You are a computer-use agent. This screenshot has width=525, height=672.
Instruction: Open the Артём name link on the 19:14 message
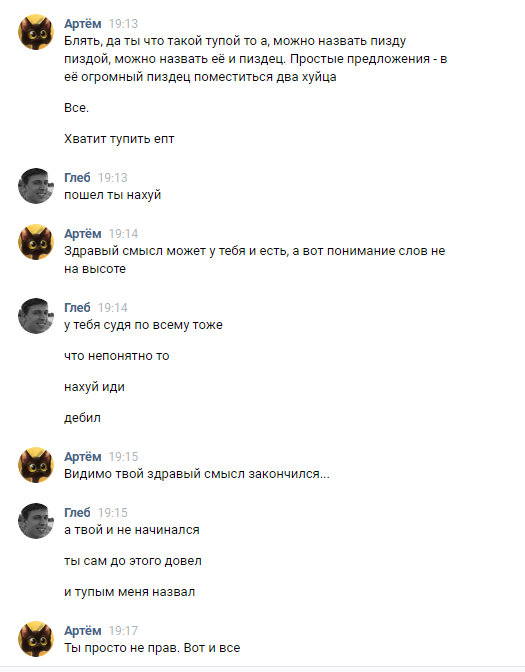83,234
